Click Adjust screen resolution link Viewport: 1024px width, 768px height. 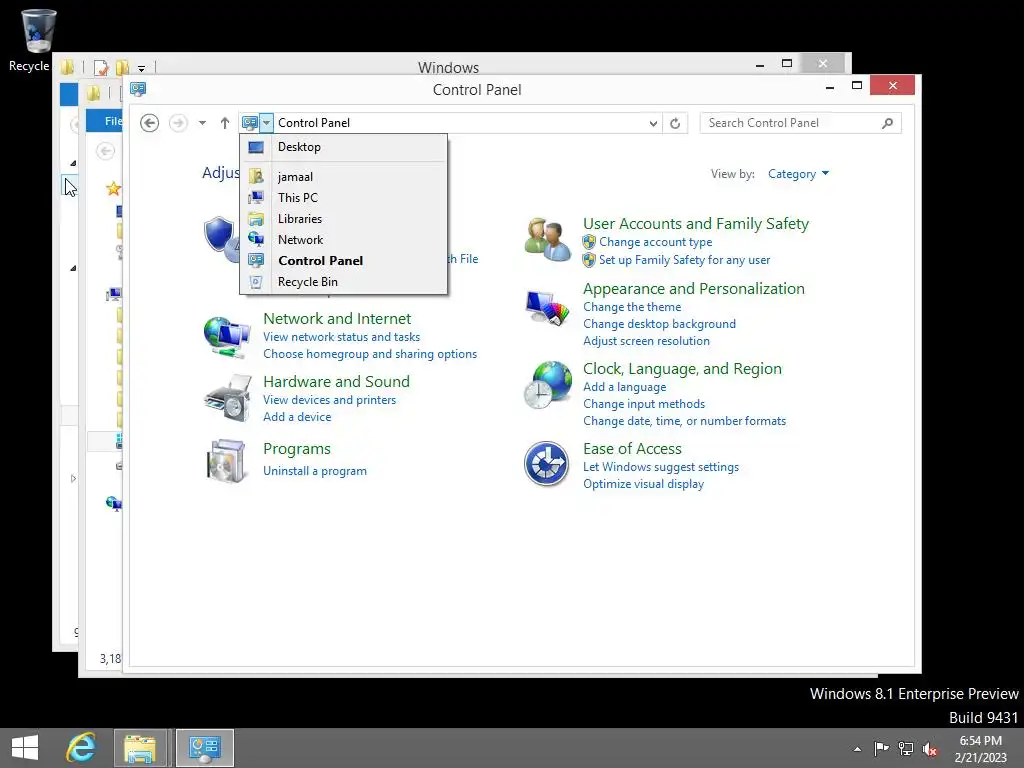click(x=646, y=341)
